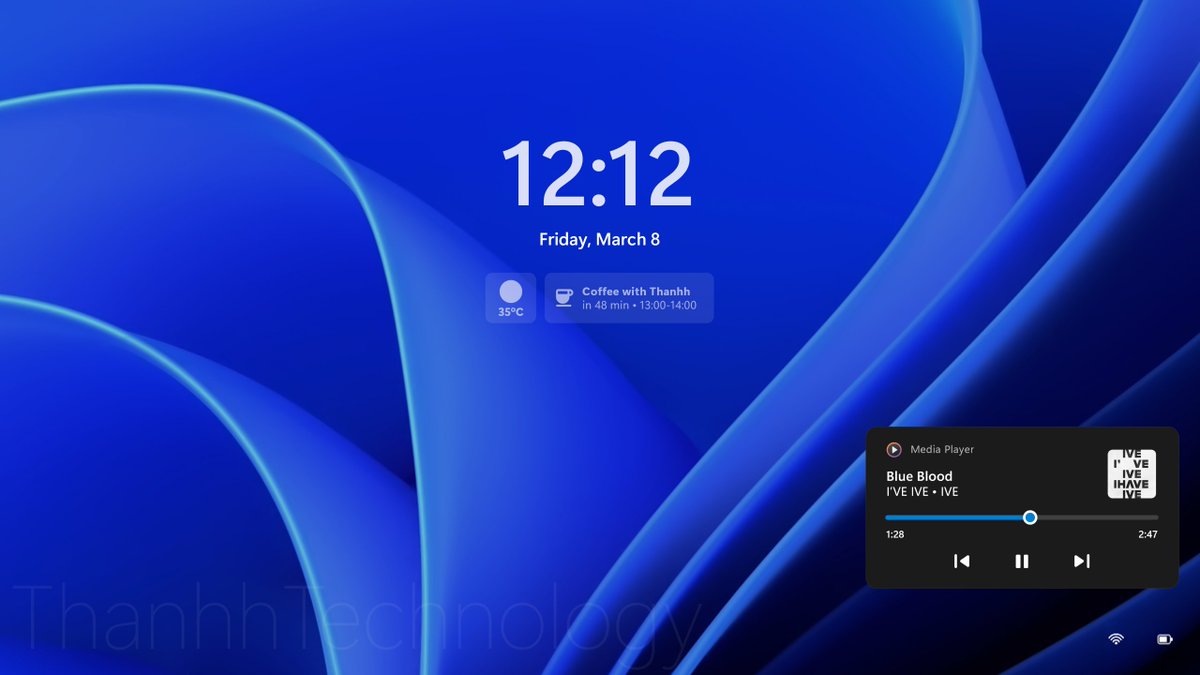
Task: Open the Coffee with Thanhh calendar event
Action: point(629,298)
